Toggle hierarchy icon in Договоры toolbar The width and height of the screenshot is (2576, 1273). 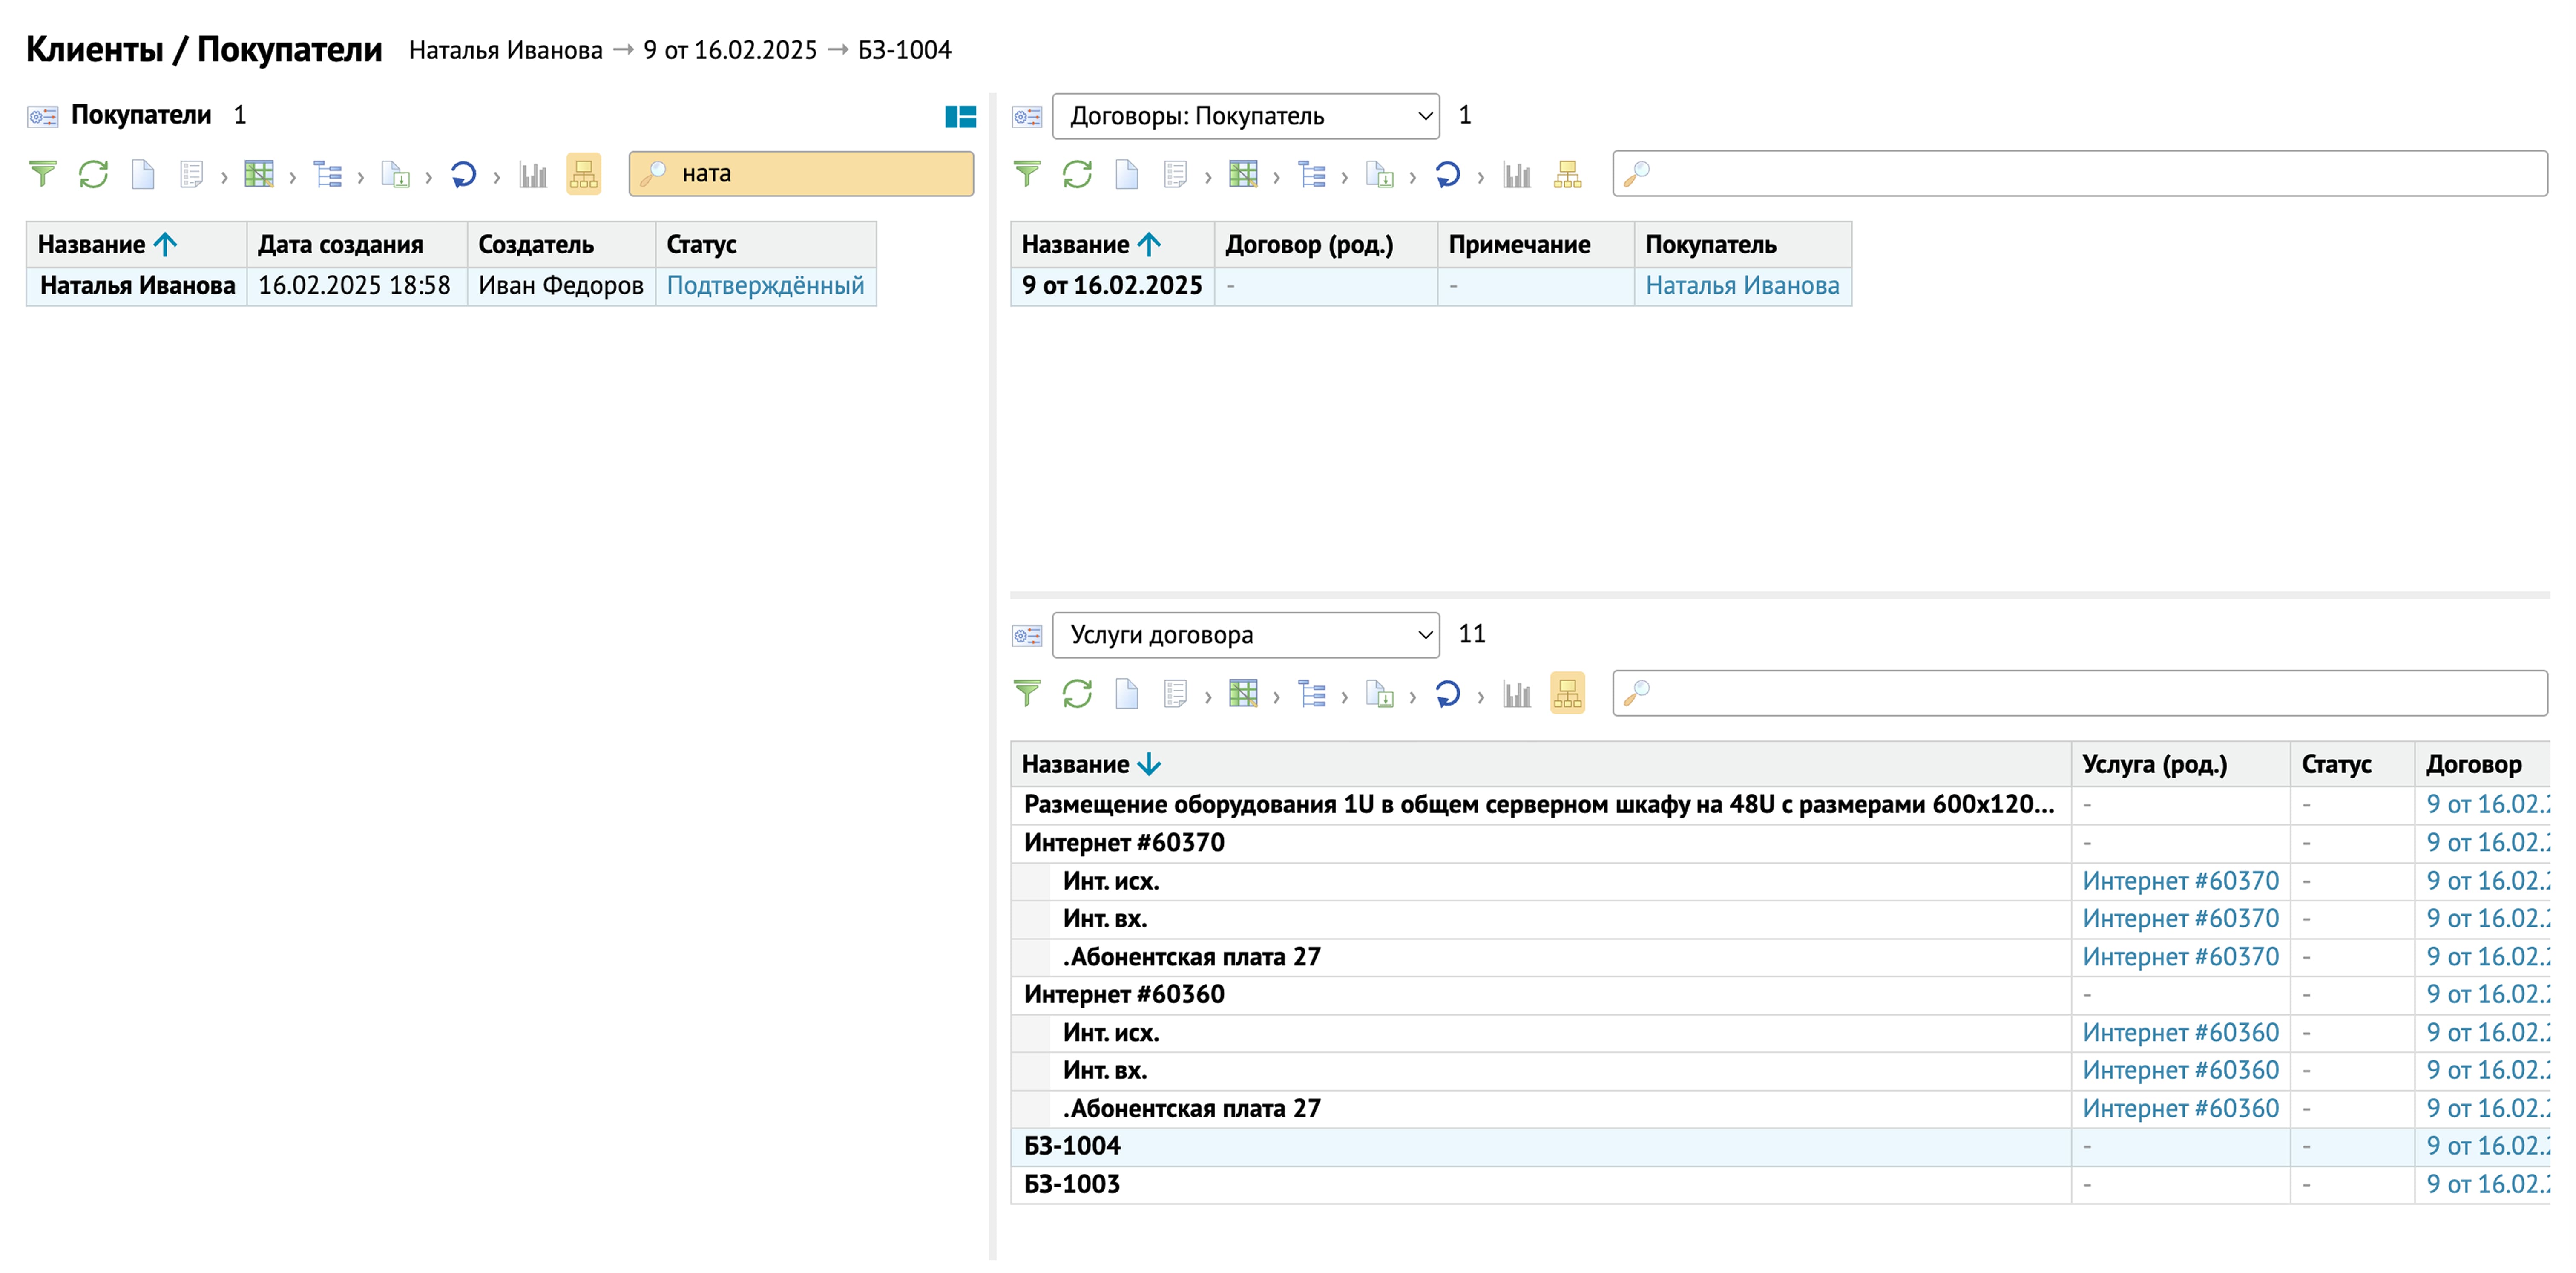(1567, 174)
